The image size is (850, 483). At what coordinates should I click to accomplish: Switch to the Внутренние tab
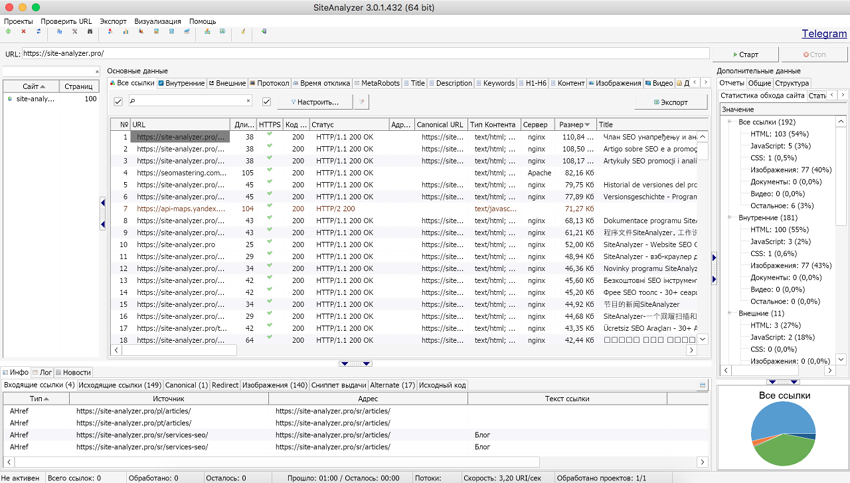coord(182,83)
